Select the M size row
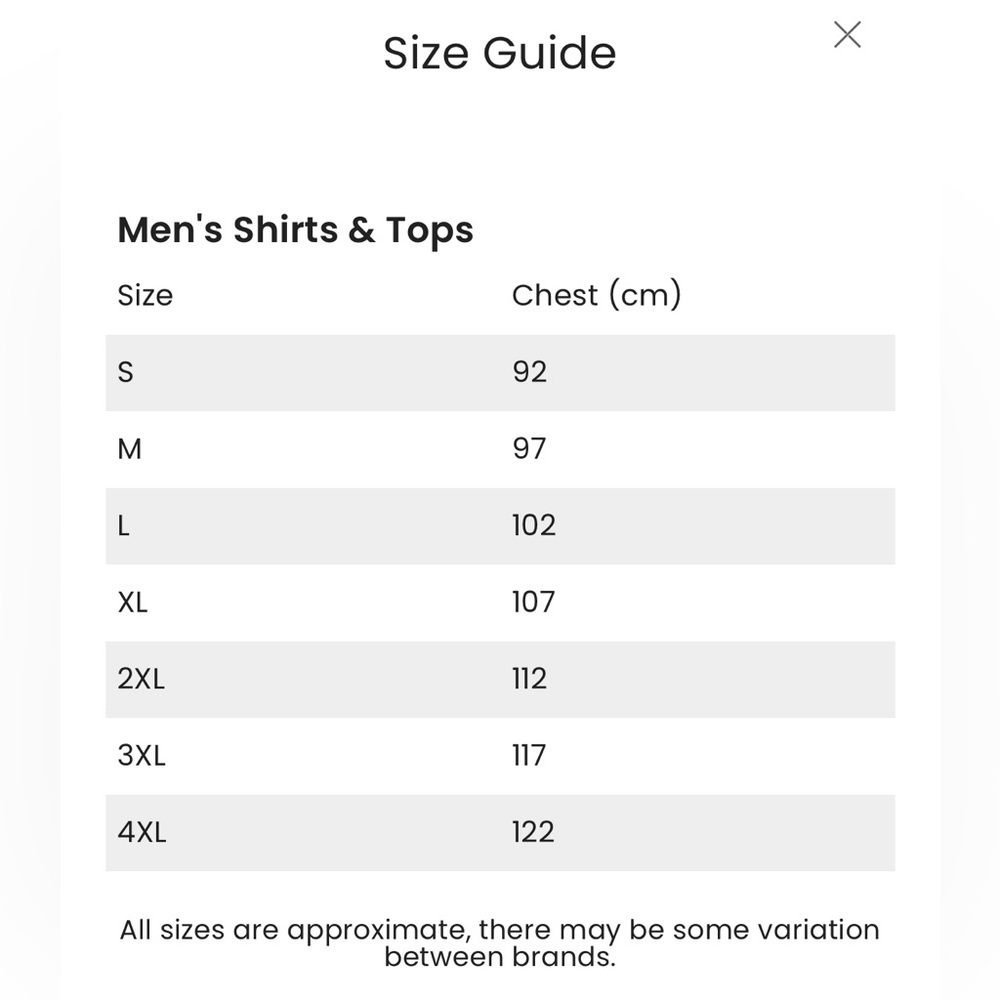The width and height of the screenshot is (1000, 1000). coord(500,450)
